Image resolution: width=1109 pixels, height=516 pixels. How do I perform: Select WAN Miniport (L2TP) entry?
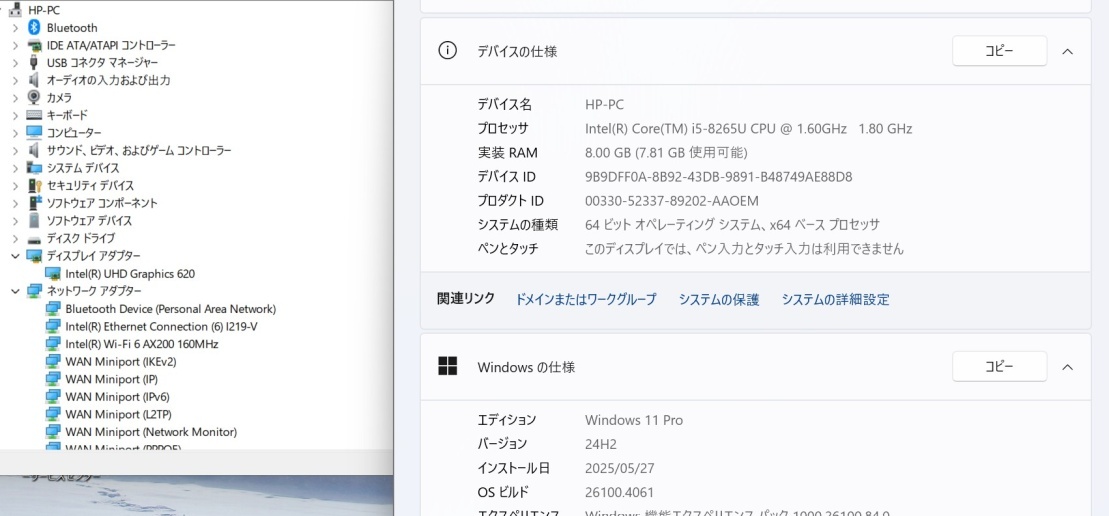click(x=118, y=414)
